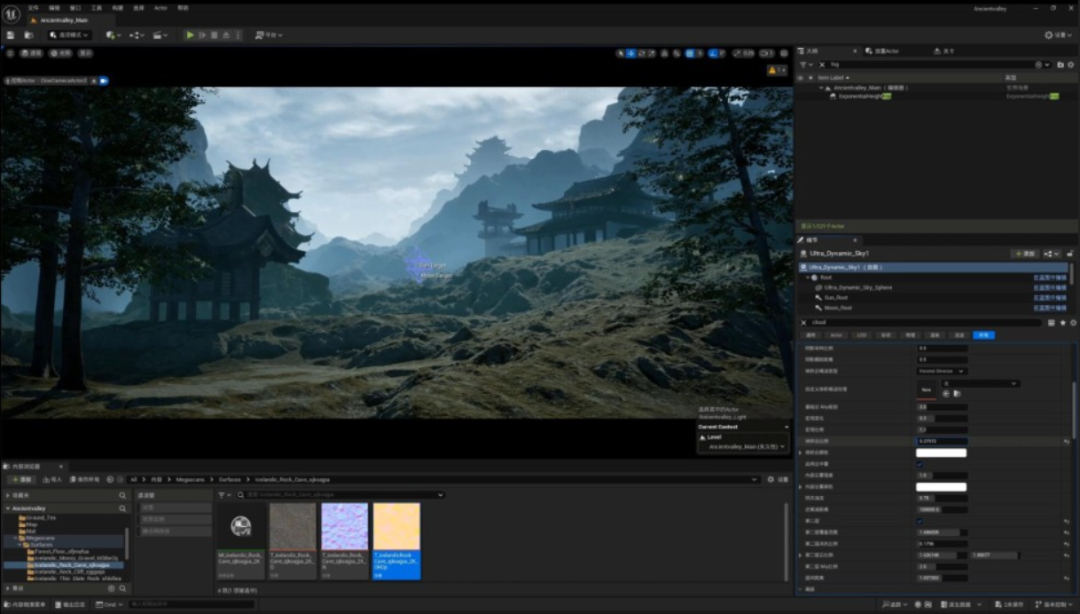Click the Advance Frame icon beside Play
Image resolution: width=1080 pixels, height=614 pixels.
(202, 35)
